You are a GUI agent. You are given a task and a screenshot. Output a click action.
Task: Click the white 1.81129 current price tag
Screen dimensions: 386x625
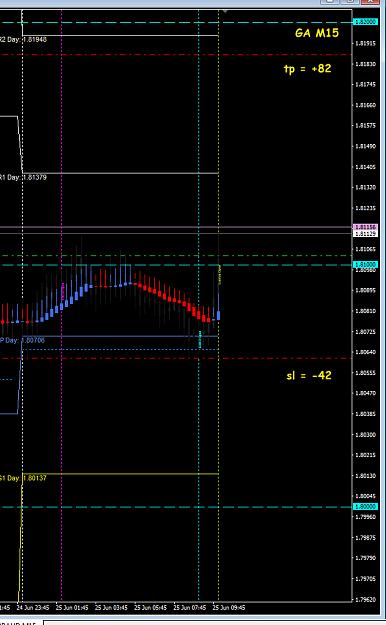[x=365, y=233]
